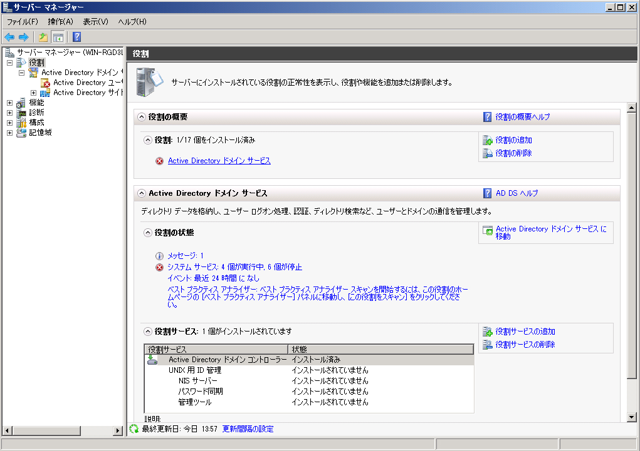Viewport: 640px width, 451px height.
Task: Expand the 構成 tree node
Action: coord(10,122)
